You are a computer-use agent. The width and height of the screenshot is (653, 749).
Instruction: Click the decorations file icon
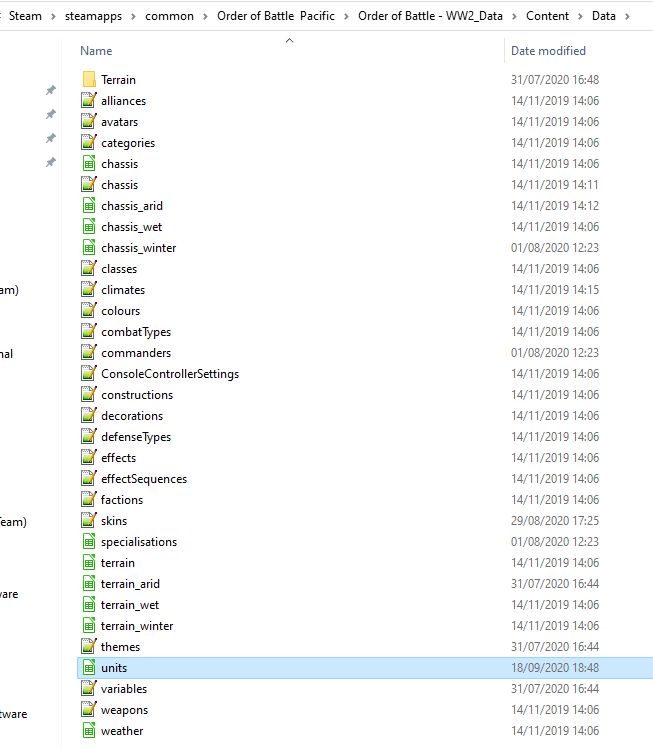tap(89, 416)
